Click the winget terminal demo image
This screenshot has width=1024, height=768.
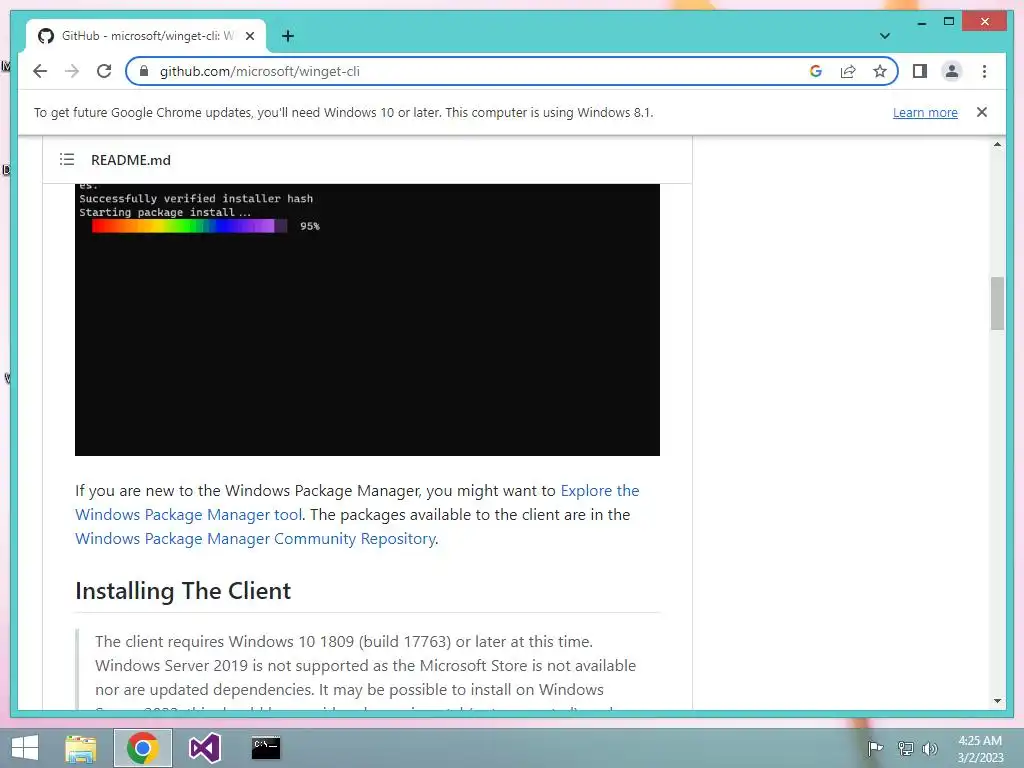[367, 319]
